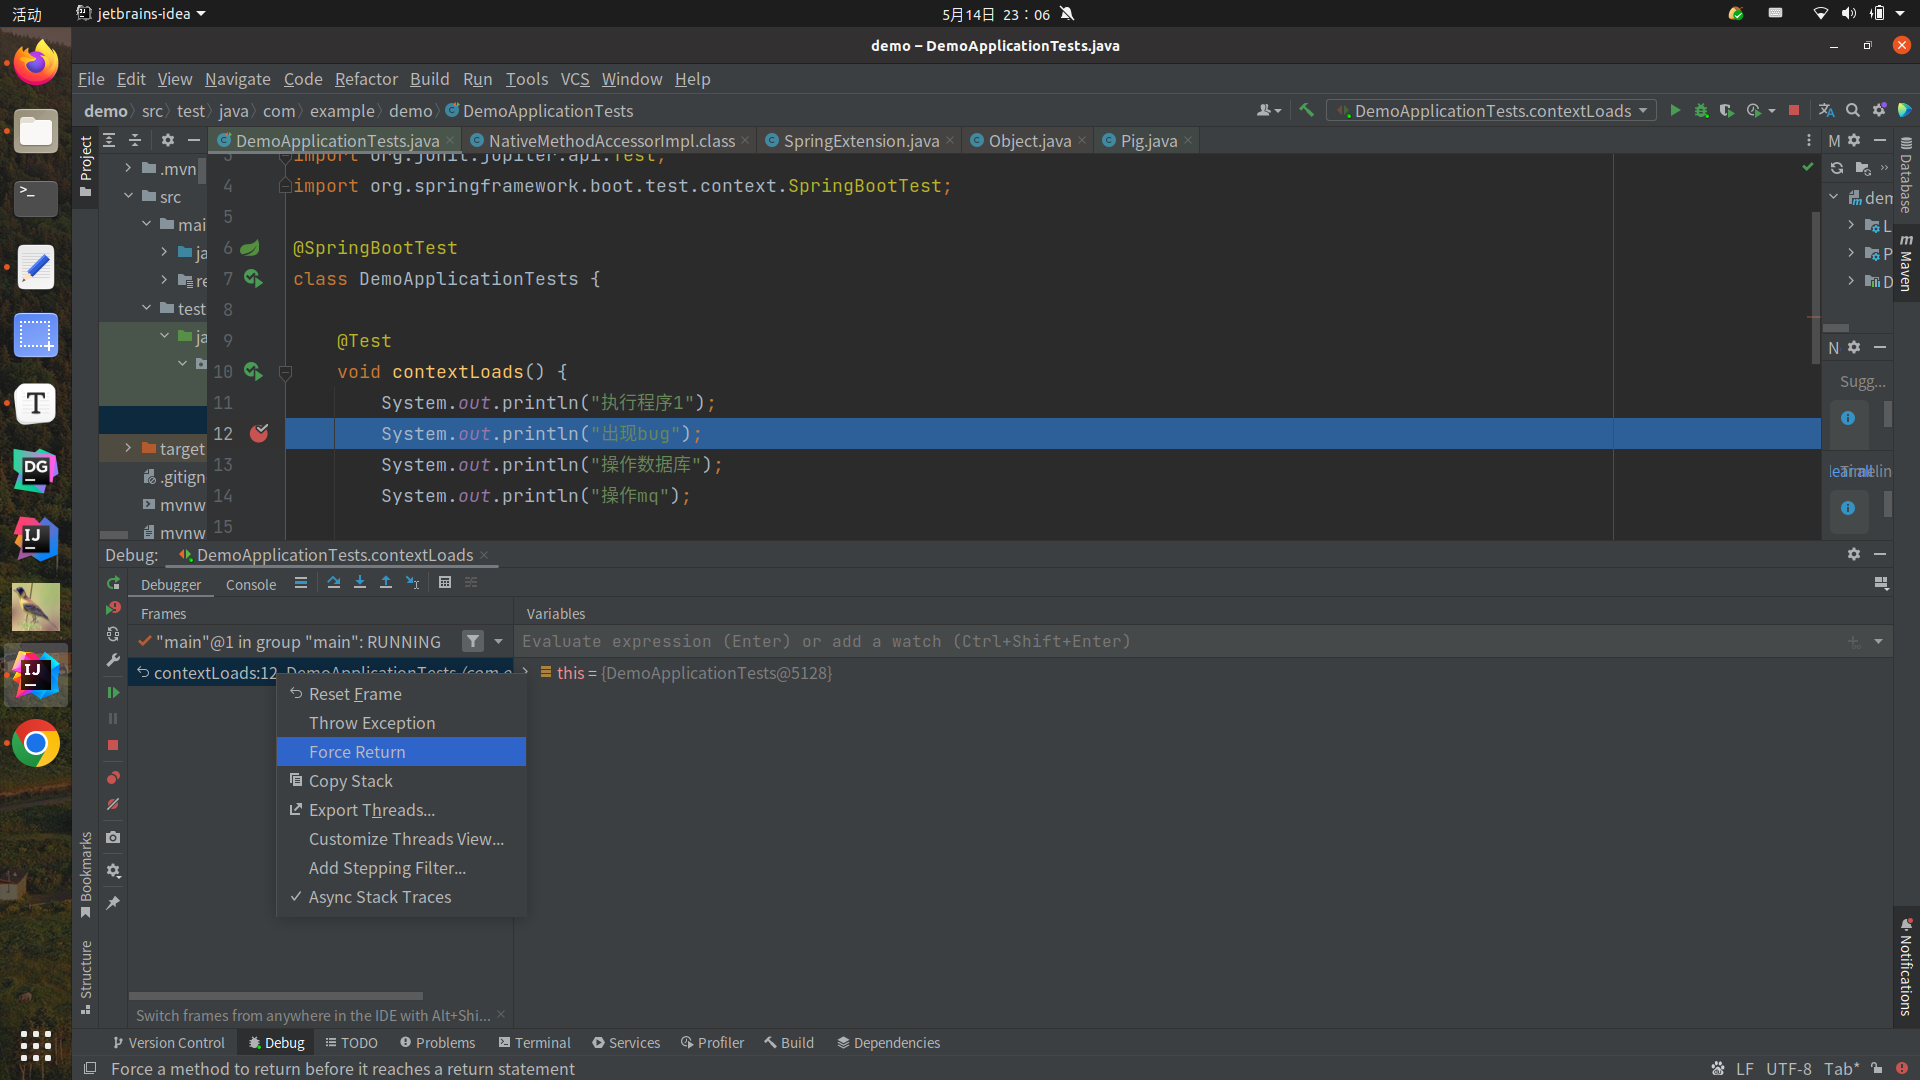
Task: Click Step Into icon in debugger
Action: 360,583
